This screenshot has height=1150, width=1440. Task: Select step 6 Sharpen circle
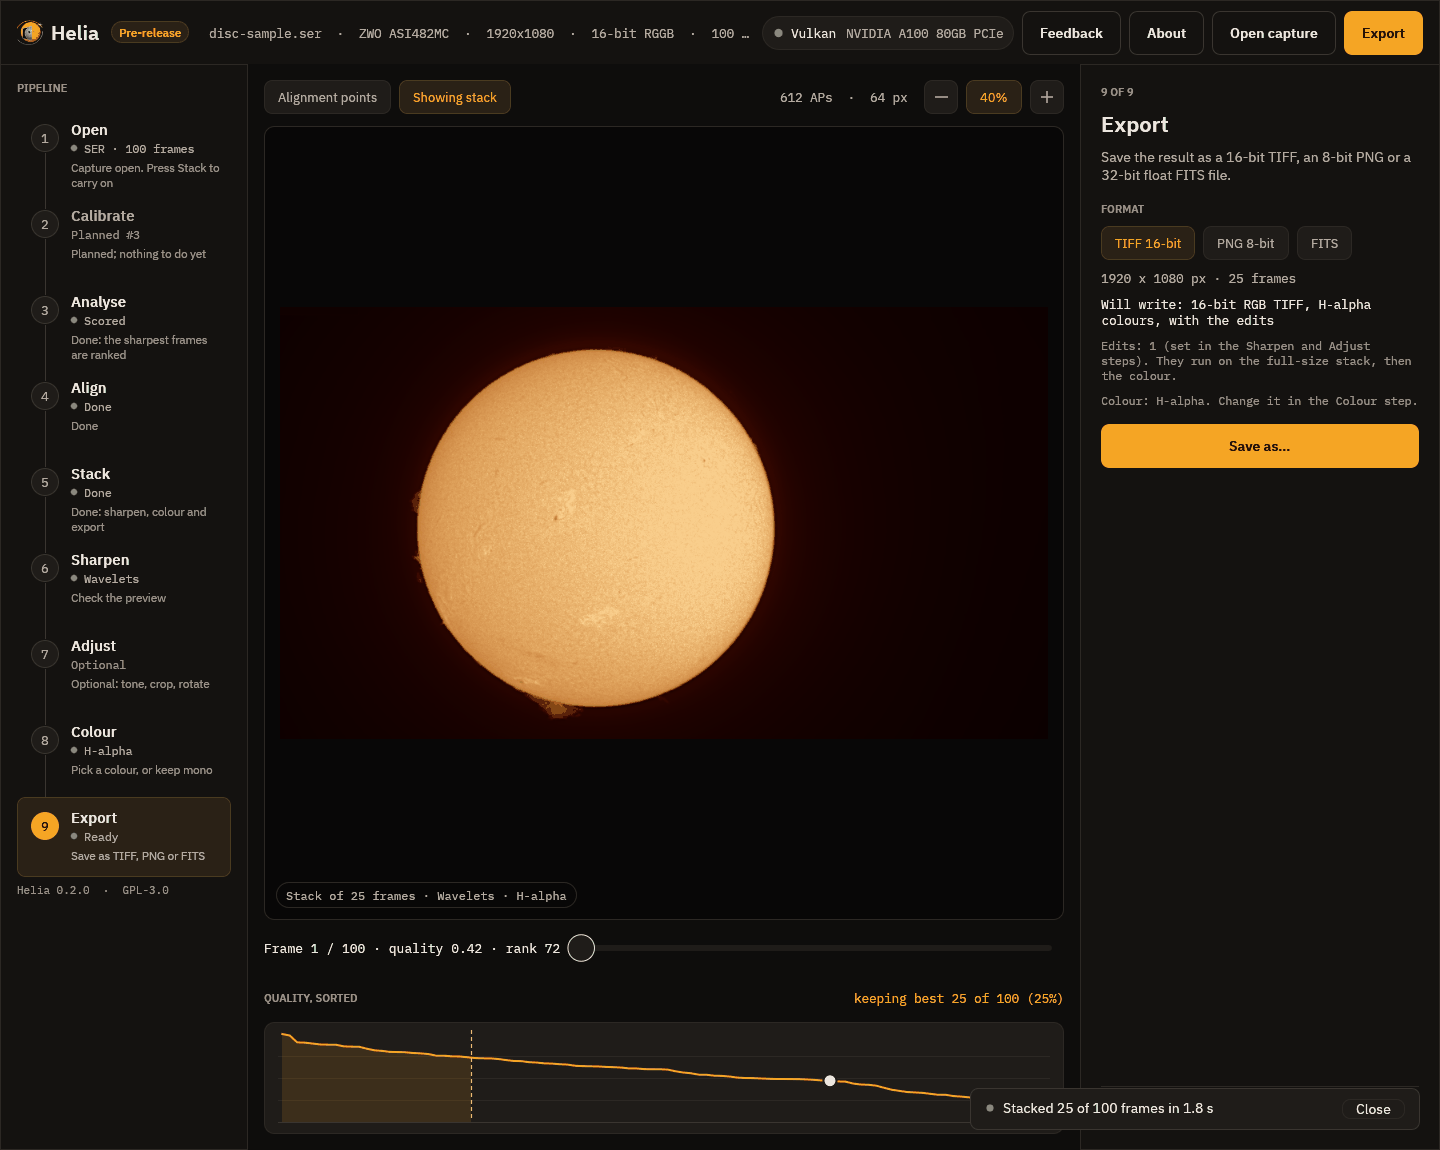tap(45, 568)
